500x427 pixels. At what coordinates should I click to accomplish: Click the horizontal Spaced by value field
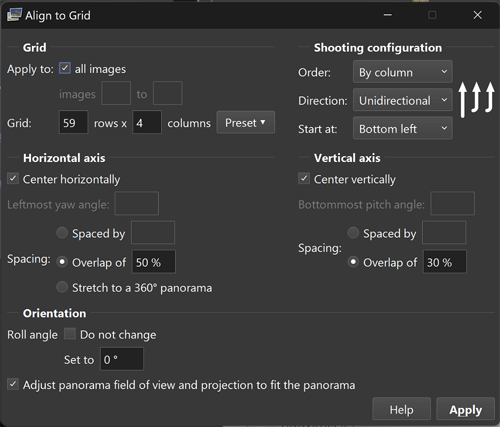pyautogui.click(x=153, y=233)
